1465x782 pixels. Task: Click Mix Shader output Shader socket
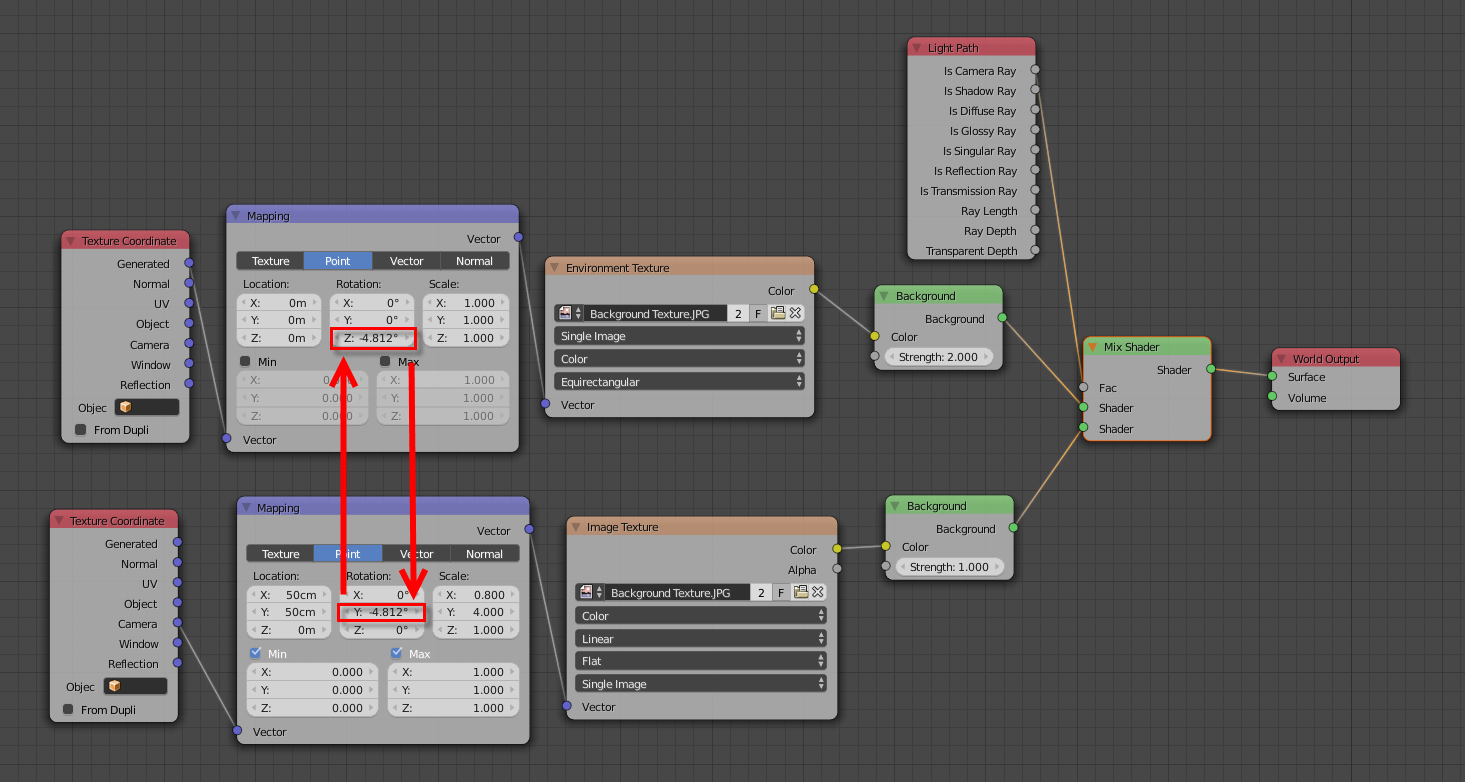pyautogui.click(x=1210, y=369)
